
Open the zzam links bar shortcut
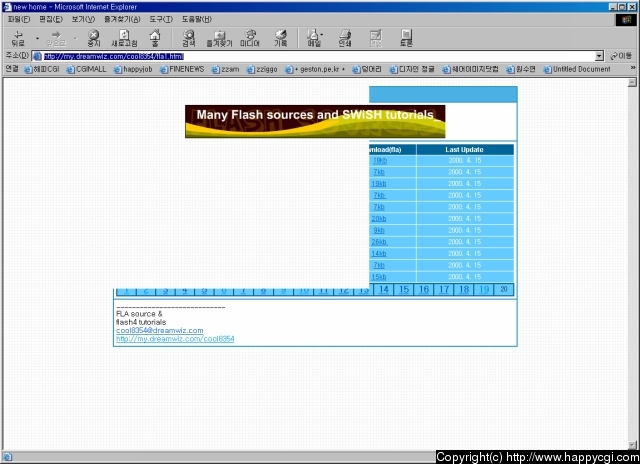(x=225, y=69)
